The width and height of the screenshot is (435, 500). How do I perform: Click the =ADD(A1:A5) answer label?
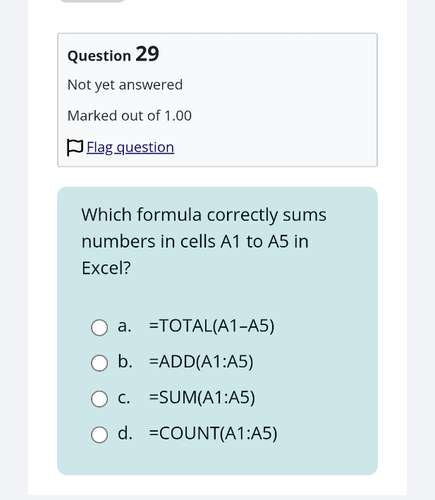click(x=201, y=362)
